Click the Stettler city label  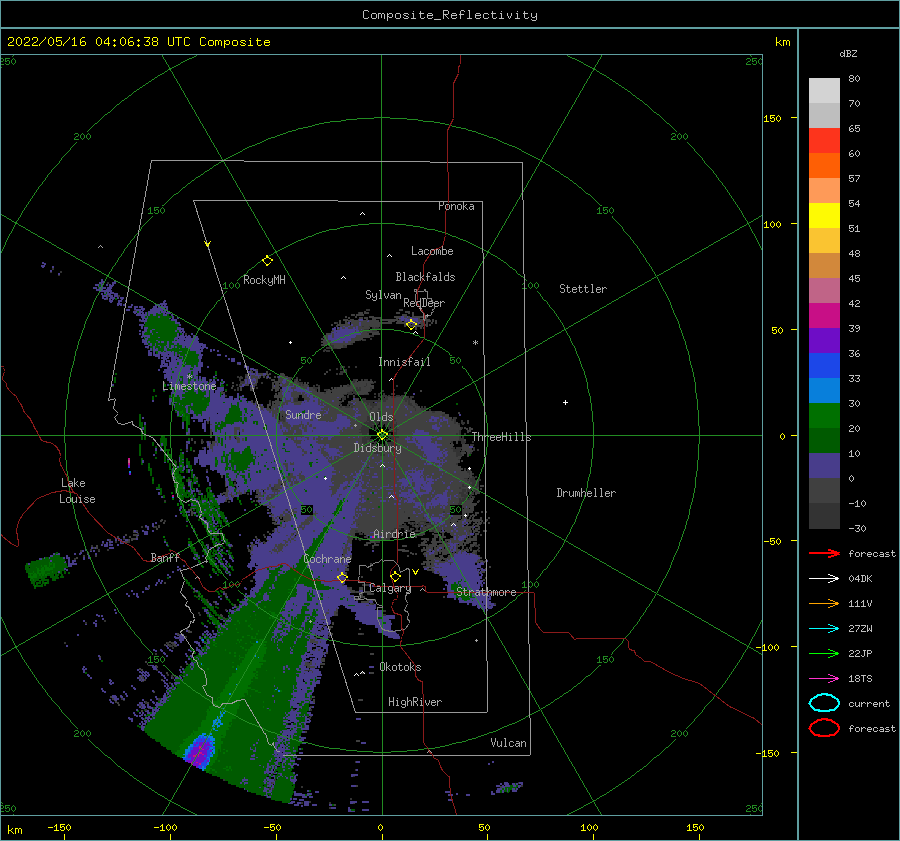click(583, 289)
